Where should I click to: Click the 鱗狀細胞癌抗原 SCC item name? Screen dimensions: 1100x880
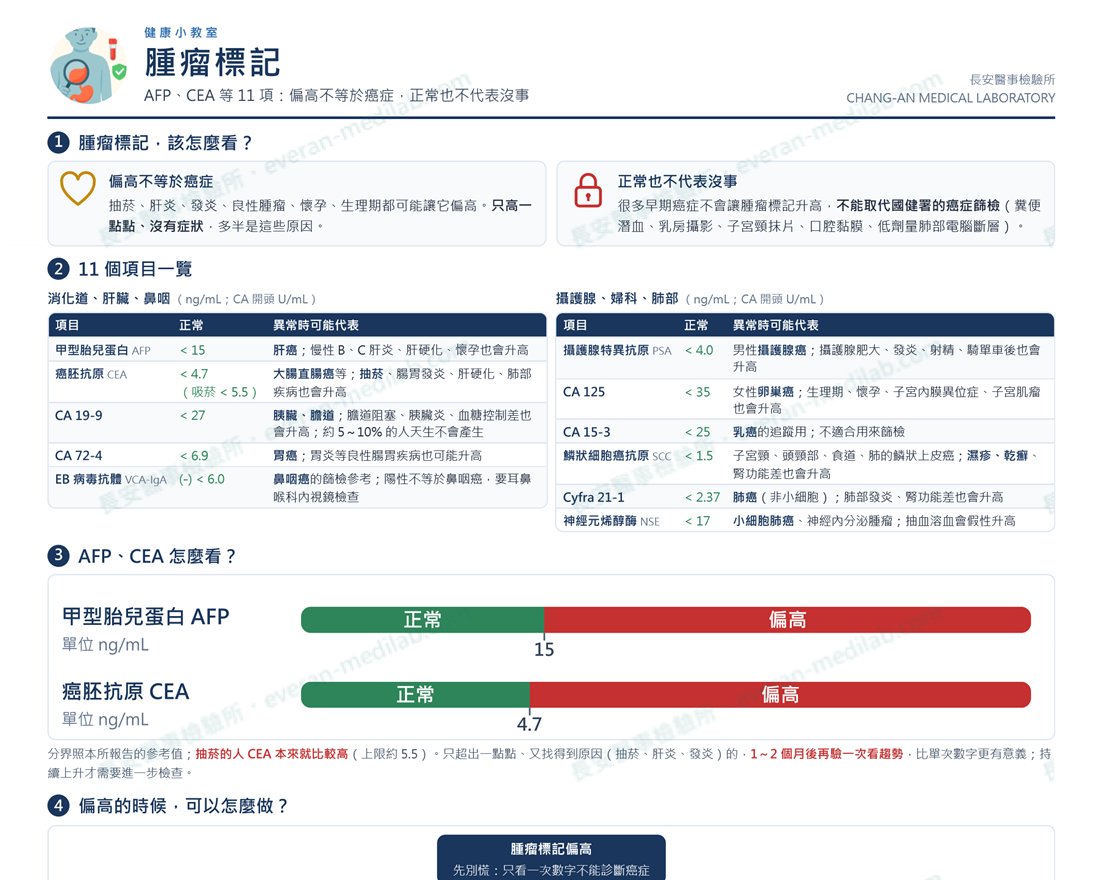617,455
